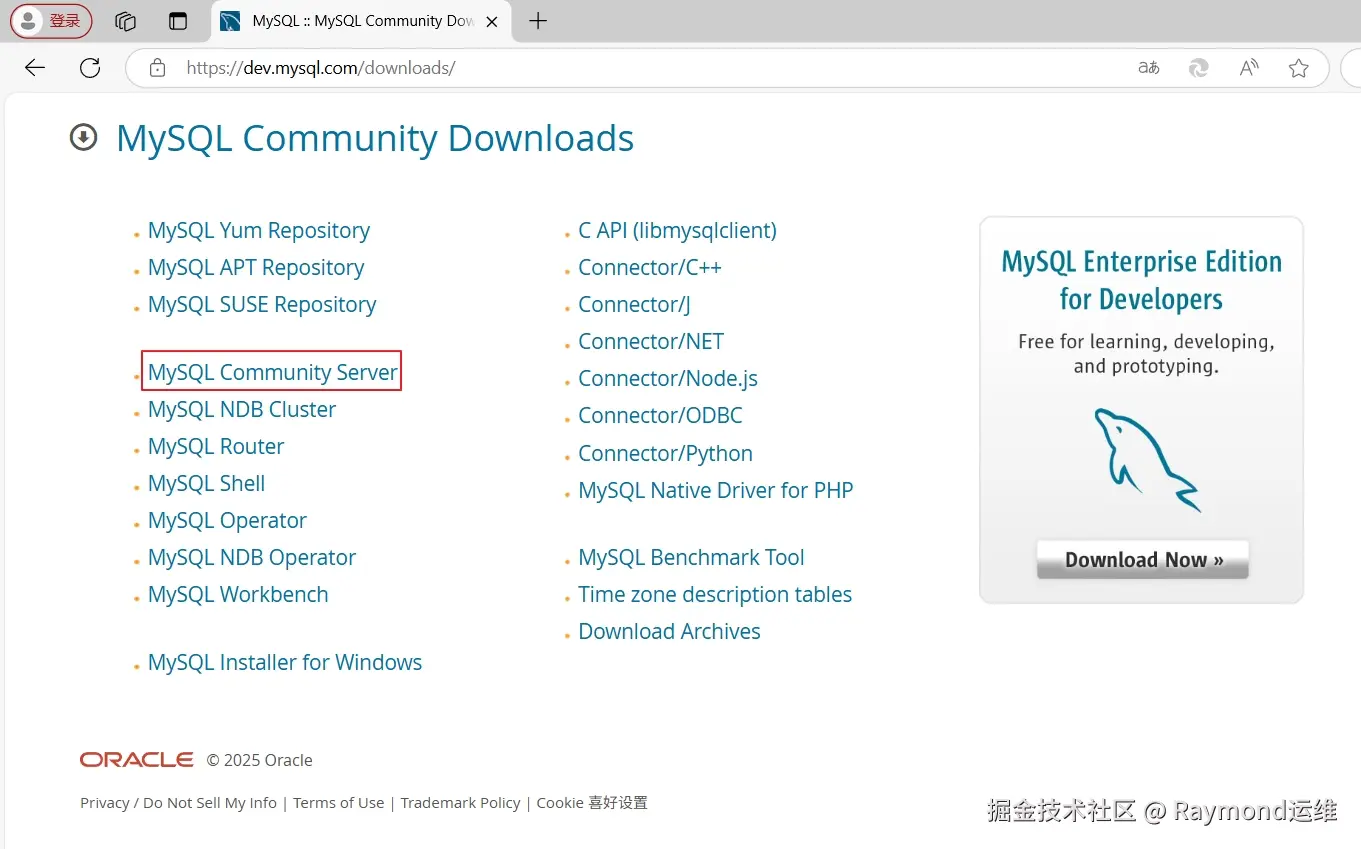This screenshot has height=849, width=1361.
Task: Open the read aloud icon
Action: tap(1249, 68)
